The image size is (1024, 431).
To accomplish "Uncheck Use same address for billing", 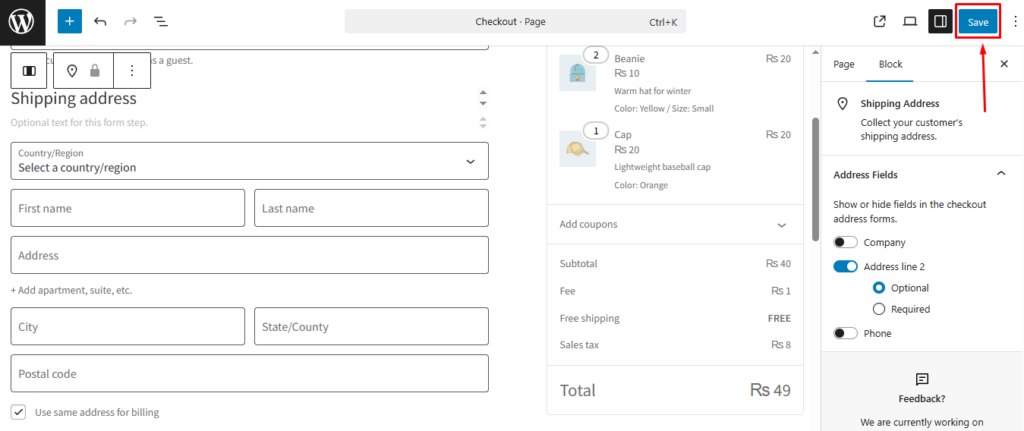I will coord(18,412).
